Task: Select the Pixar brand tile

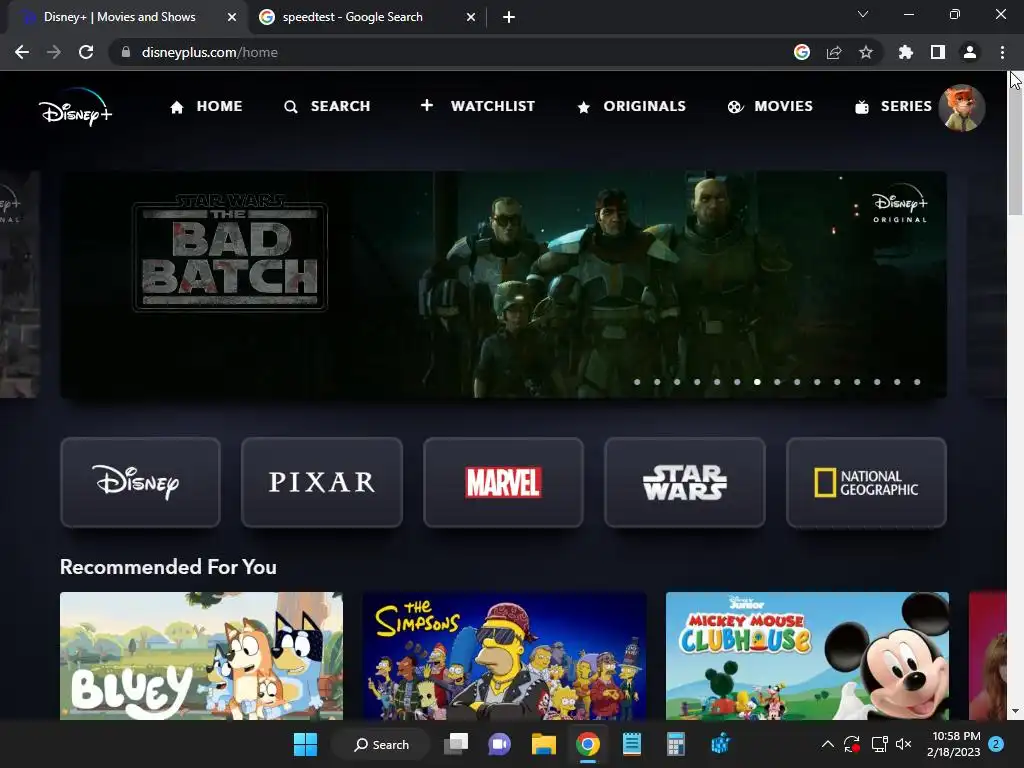Action: [322, 483]
